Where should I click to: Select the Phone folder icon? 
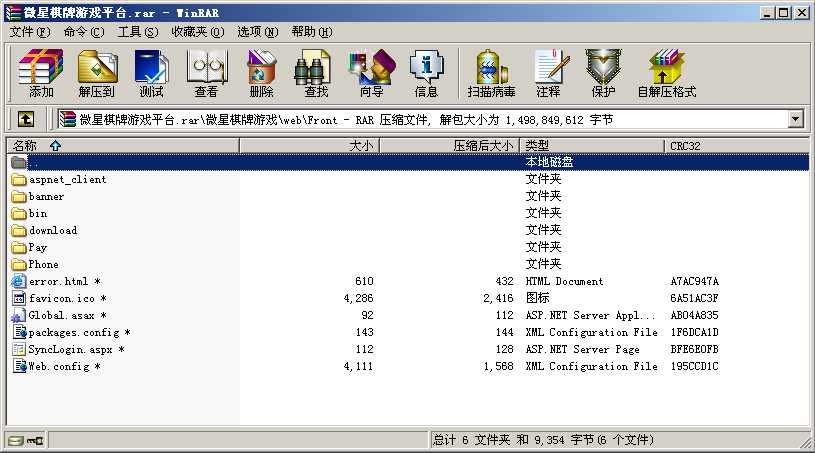click(x=19, y=264)
